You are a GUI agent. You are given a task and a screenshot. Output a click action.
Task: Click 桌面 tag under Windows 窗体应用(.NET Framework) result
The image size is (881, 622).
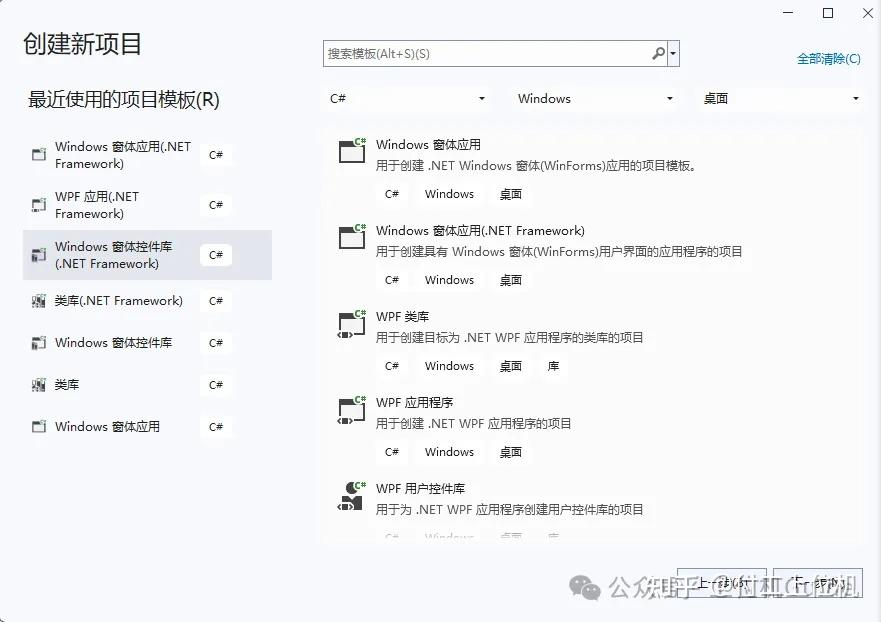pyautogui.click(x=511, y=280)
